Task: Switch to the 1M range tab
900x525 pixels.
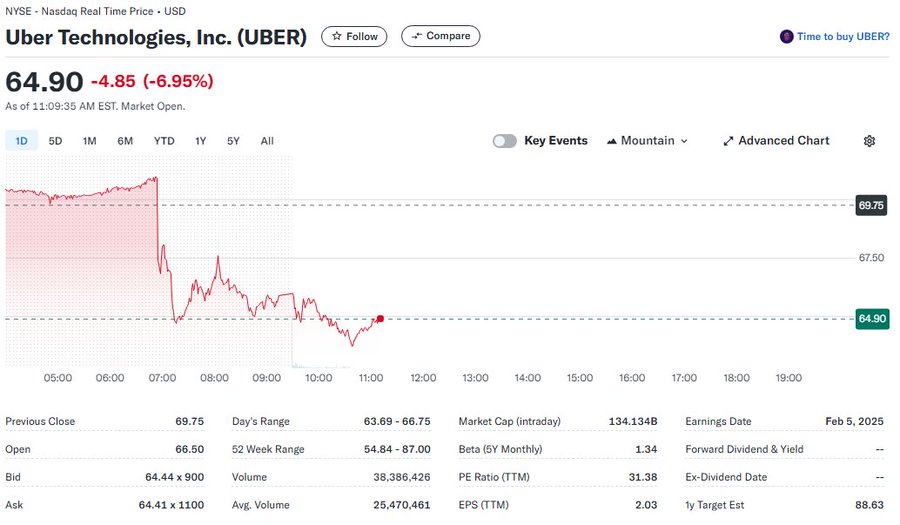Action: tap(90, 141)
